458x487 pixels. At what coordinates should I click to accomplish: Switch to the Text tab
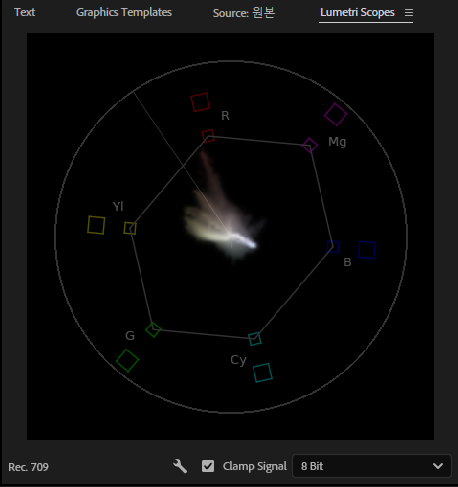[24, 12]
